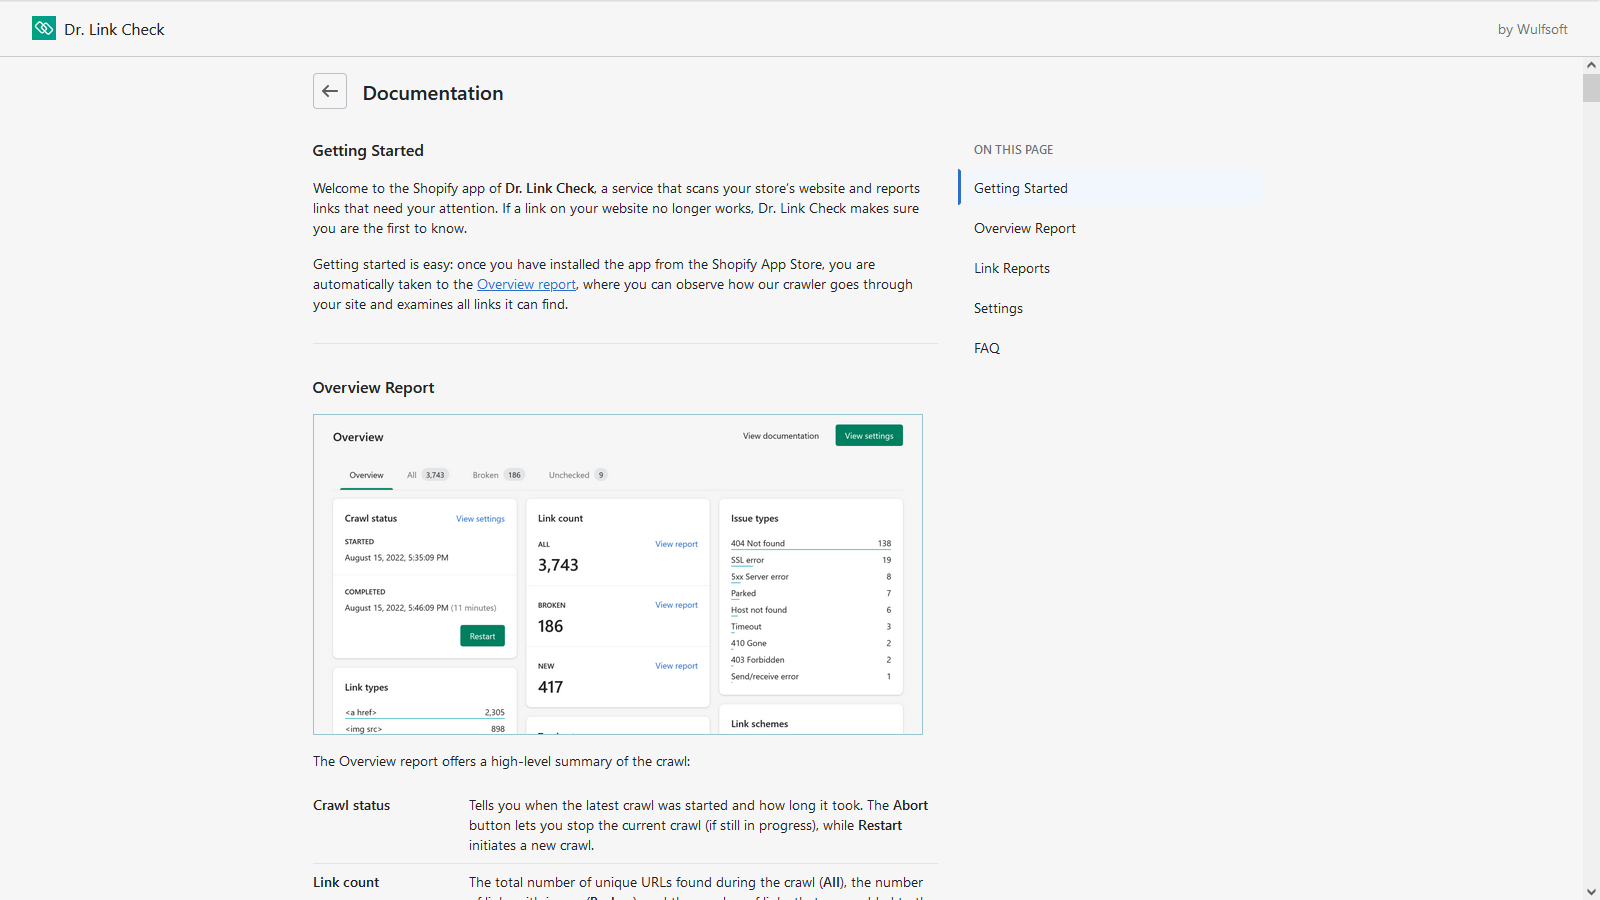Screen dimensions: 1600x900
Task: Click the 'by Wulfsoft' text
Action: pyautogui.click(x=1532, y=29)
